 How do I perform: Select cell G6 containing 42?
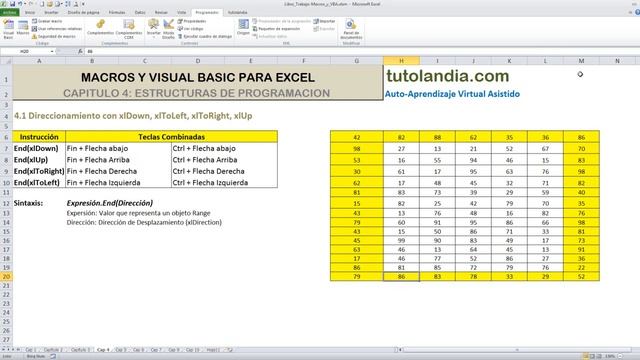(x=357, y=137)
